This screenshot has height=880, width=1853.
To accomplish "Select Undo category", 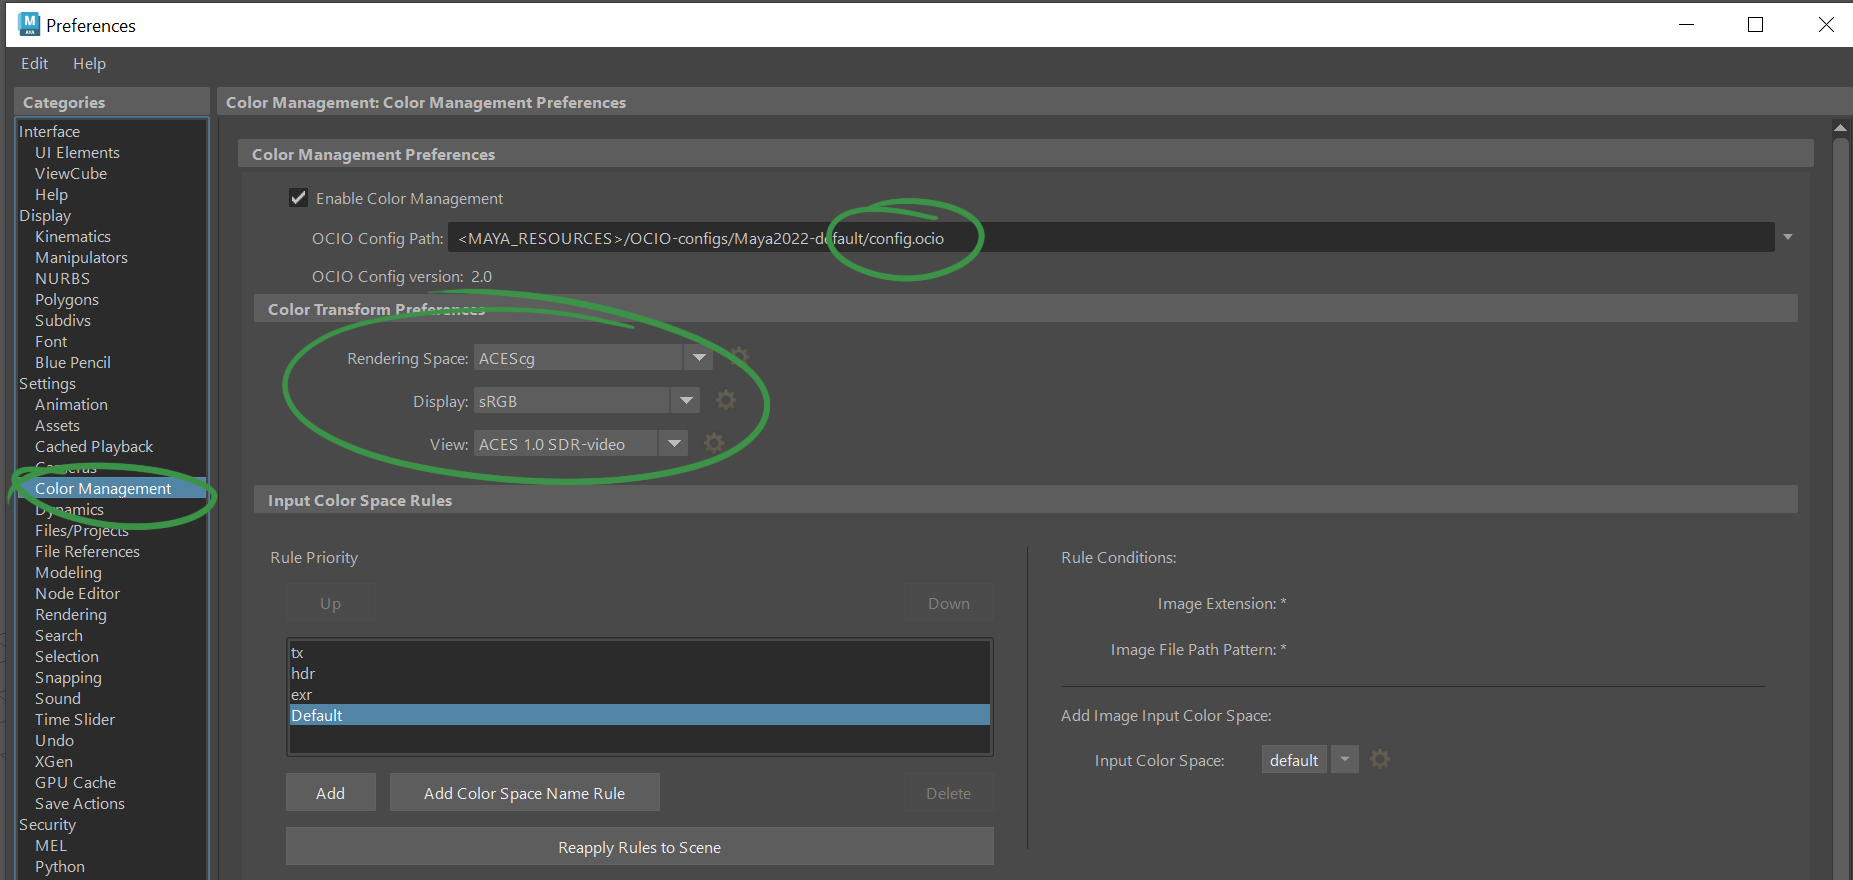I will [54, 740].
